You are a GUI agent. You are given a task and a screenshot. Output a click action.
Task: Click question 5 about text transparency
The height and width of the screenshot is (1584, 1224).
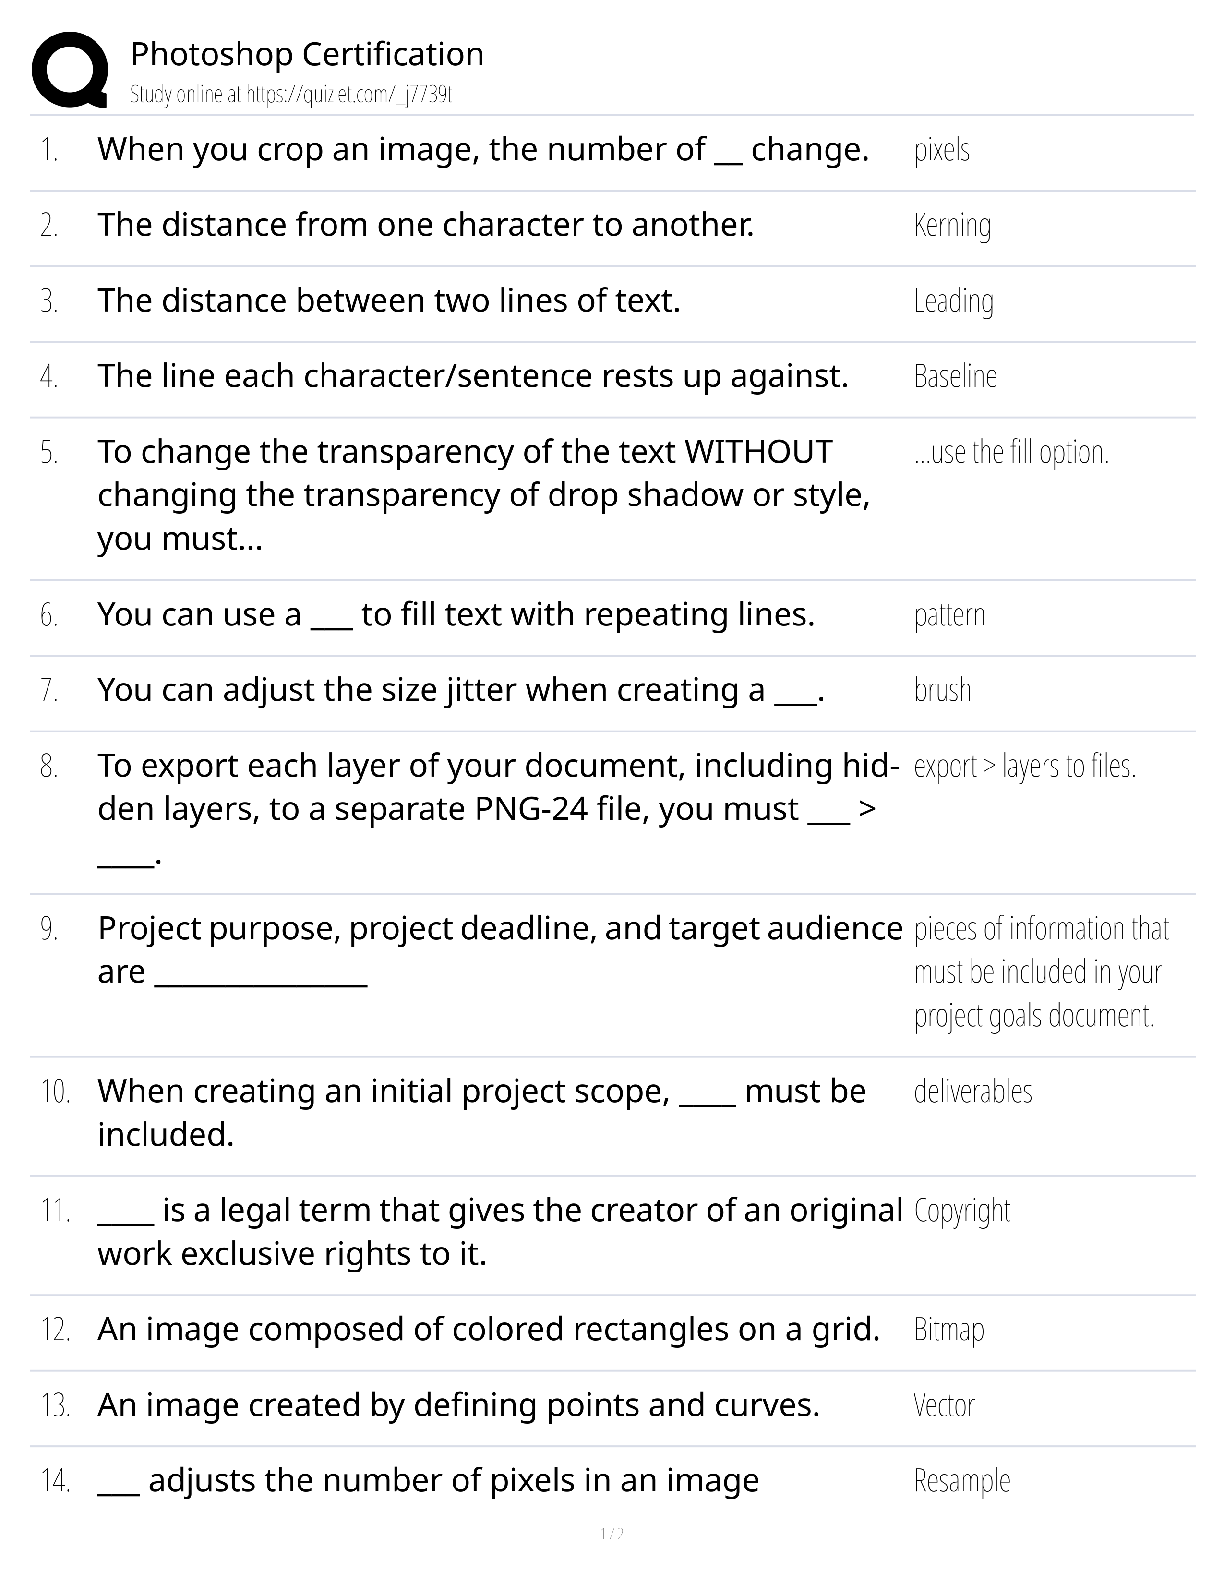[x=484, y=495]
